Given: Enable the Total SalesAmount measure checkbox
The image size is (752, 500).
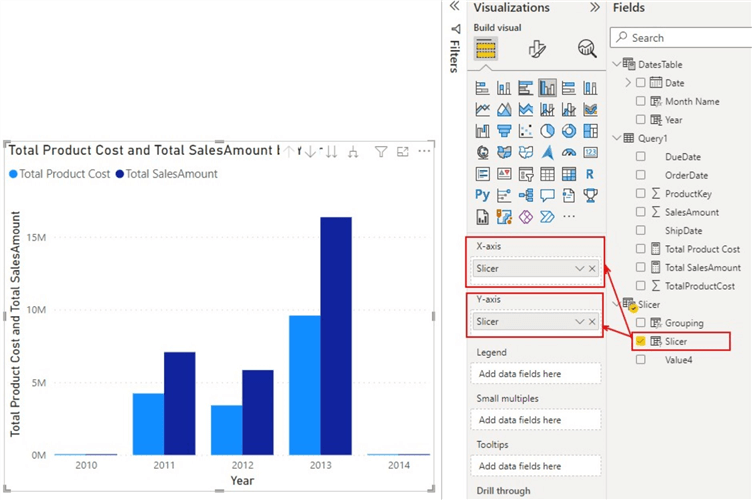Looking at the screenshot, I should [x=640, y=267].
